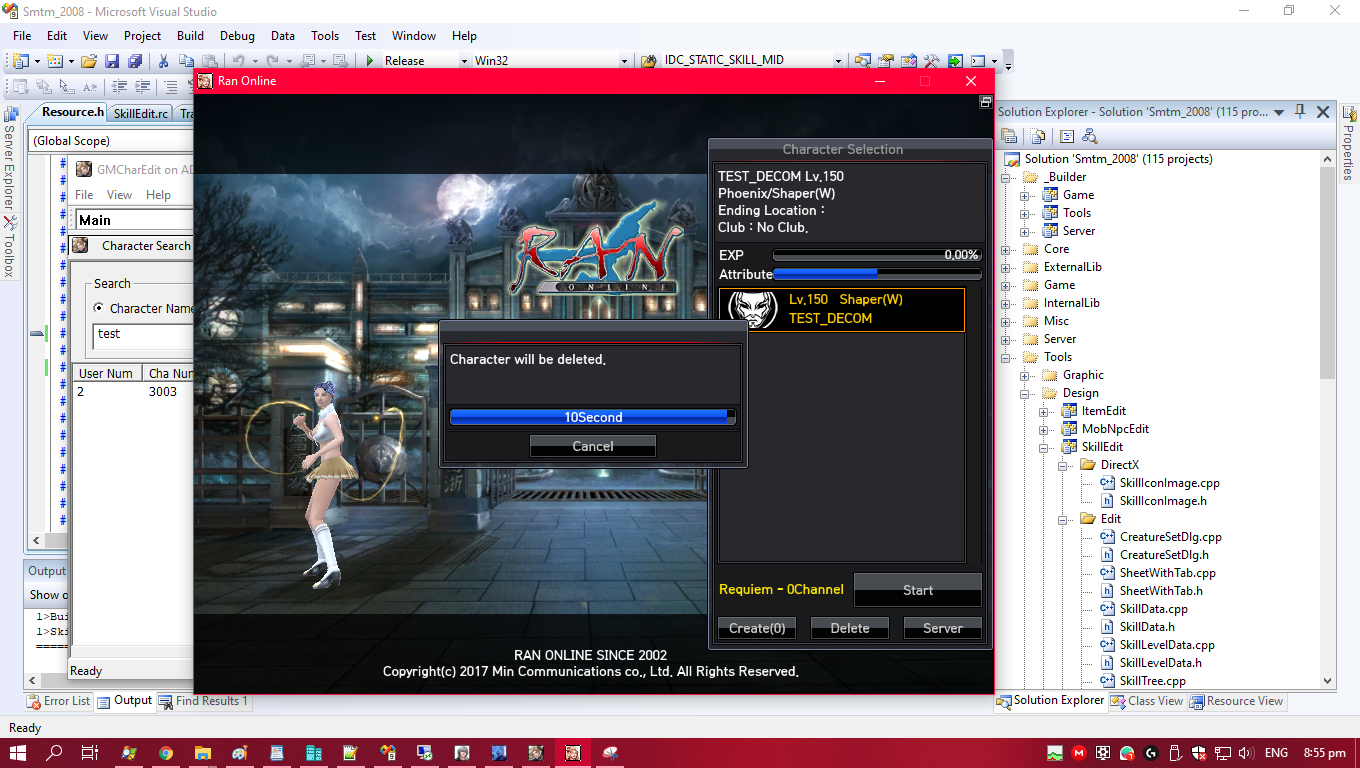Image resolution: width=1360 pixels, height=768 pixels.
Task: Switch to the Error List tab
Action: [58, 701]
